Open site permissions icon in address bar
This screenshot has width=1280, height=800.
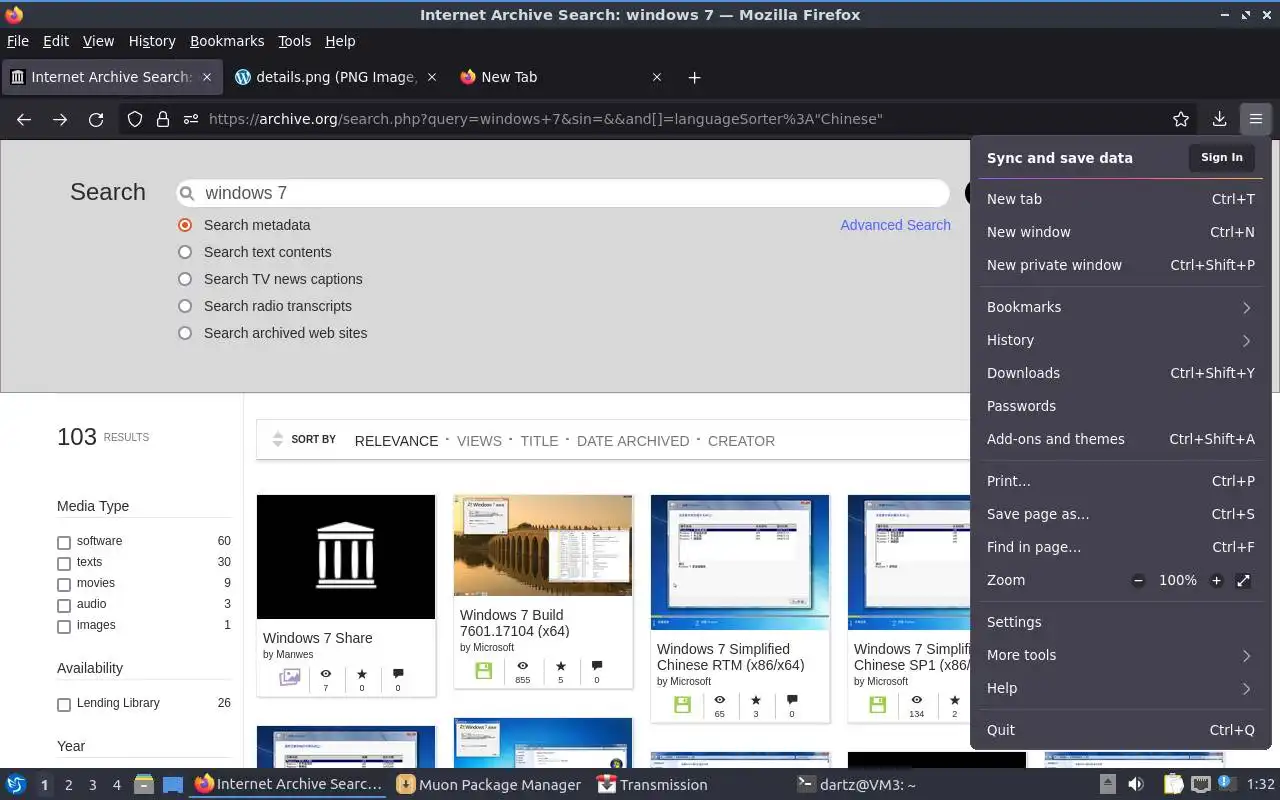pyautogui.click(x=191, y=119)
